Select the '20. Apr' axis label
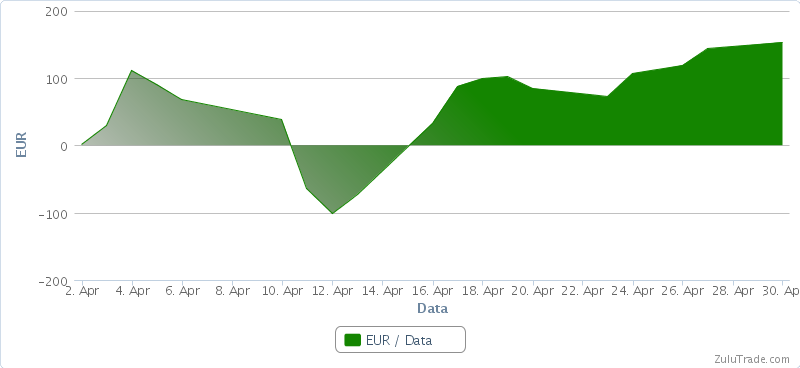 click(532, 291)
